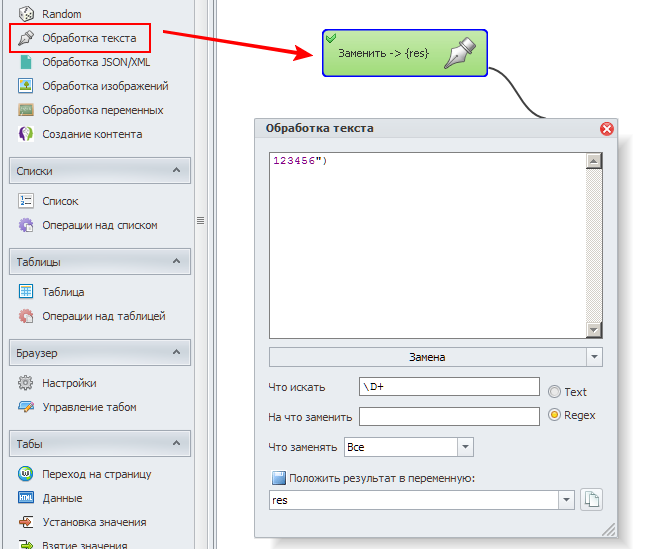Click the Управление табом label

coord(89,407)
